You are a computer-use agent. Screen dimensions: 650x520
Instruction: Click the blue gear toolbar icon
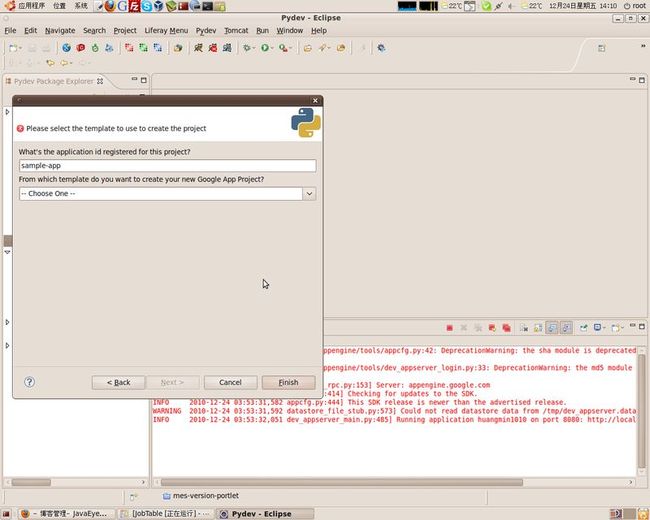click(x=381, y=48)
